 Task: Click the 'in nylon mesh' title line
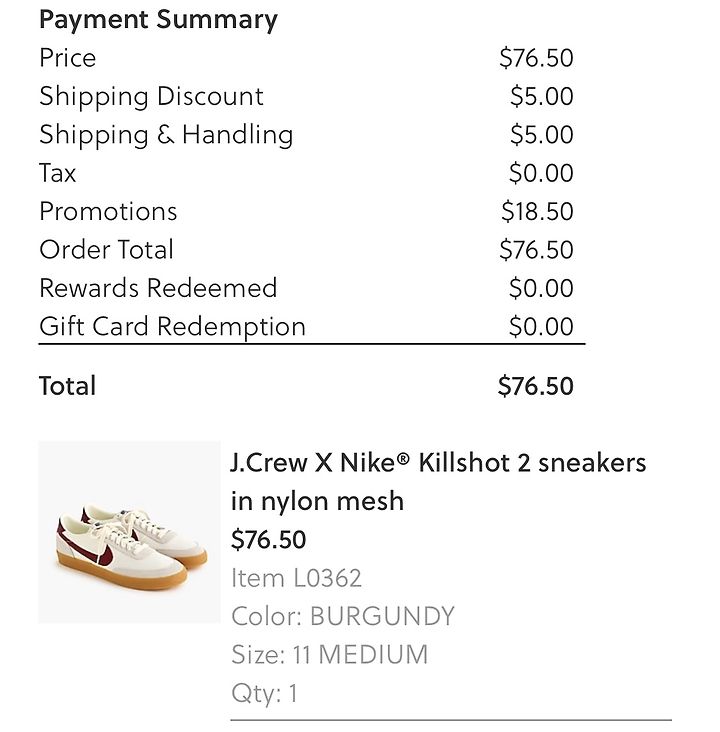tap(318, 501)
